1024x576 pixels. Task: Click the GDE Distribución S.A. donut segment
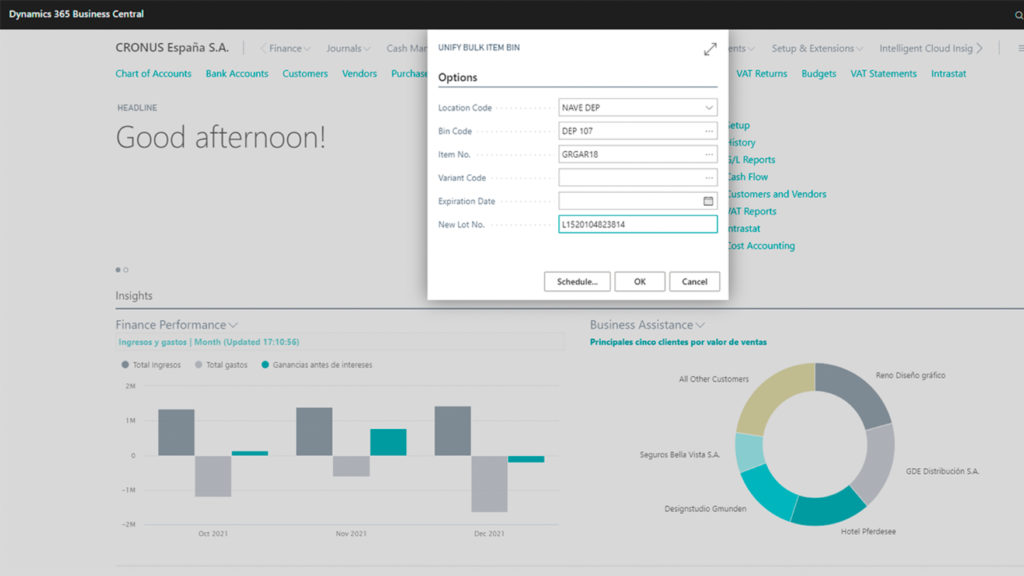(x=878, y=464)
